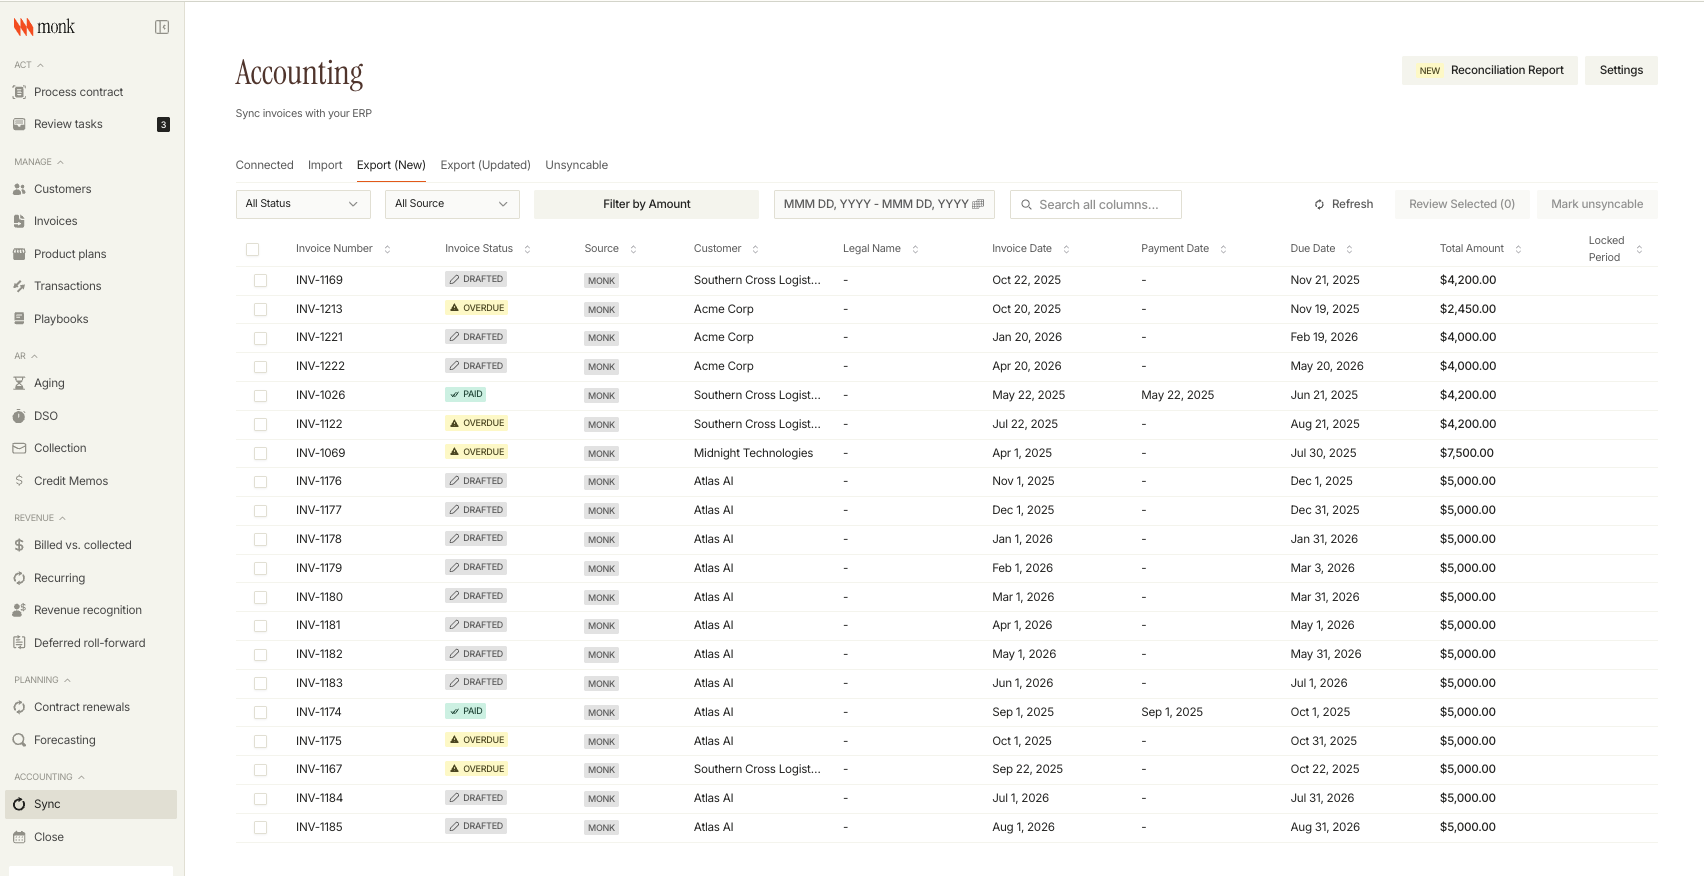Switch to the Unsyncable tab

(576, 165)
